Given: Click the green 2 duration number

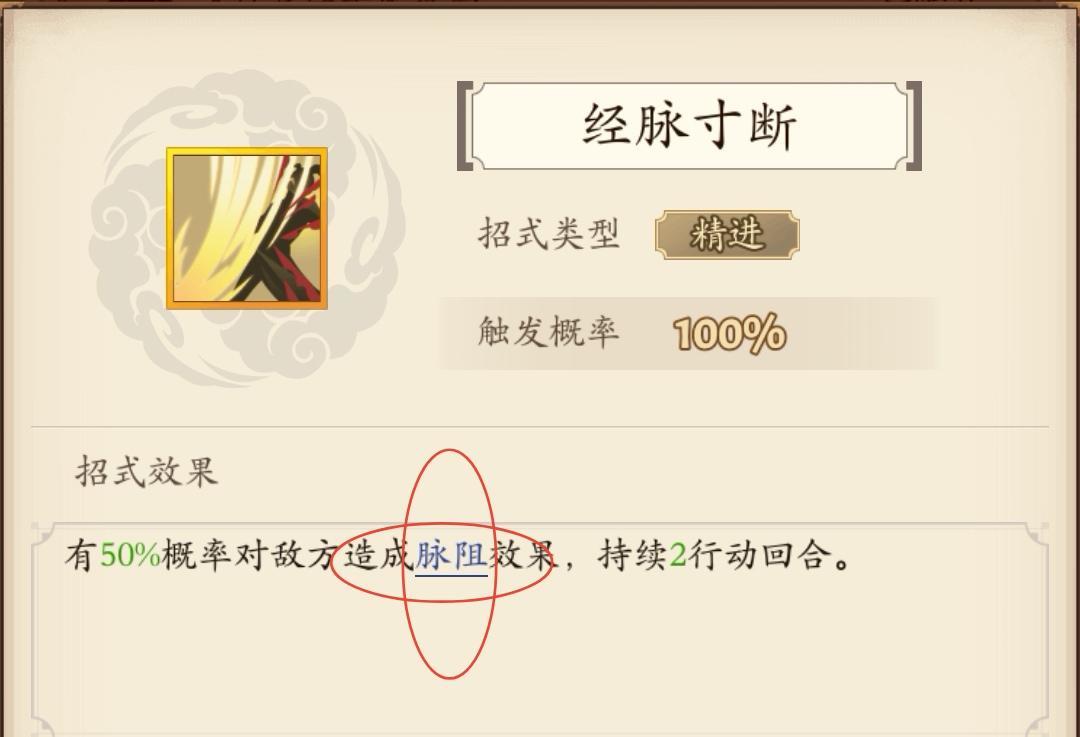Looking at the screenshot, I should tap(678, 555).
